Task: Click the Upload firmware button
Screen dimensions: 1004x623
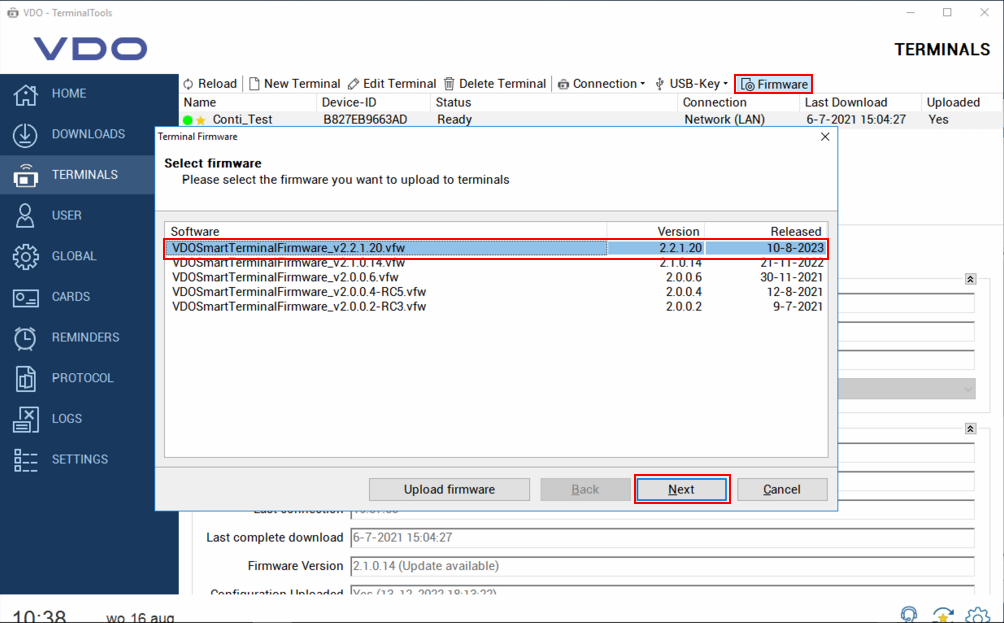Action: (x=449, y=489)
